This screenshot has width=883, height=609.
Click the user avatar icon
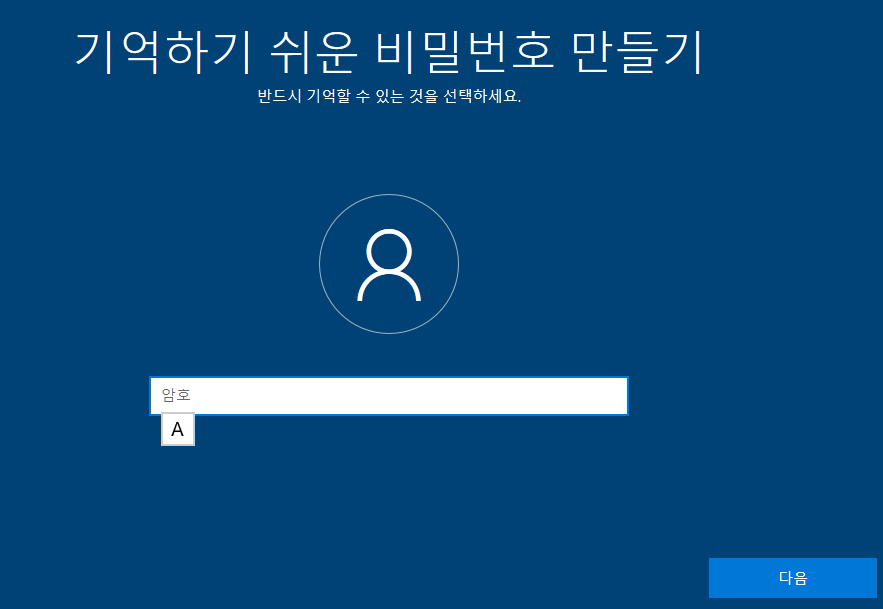click(x=389, y=264)
